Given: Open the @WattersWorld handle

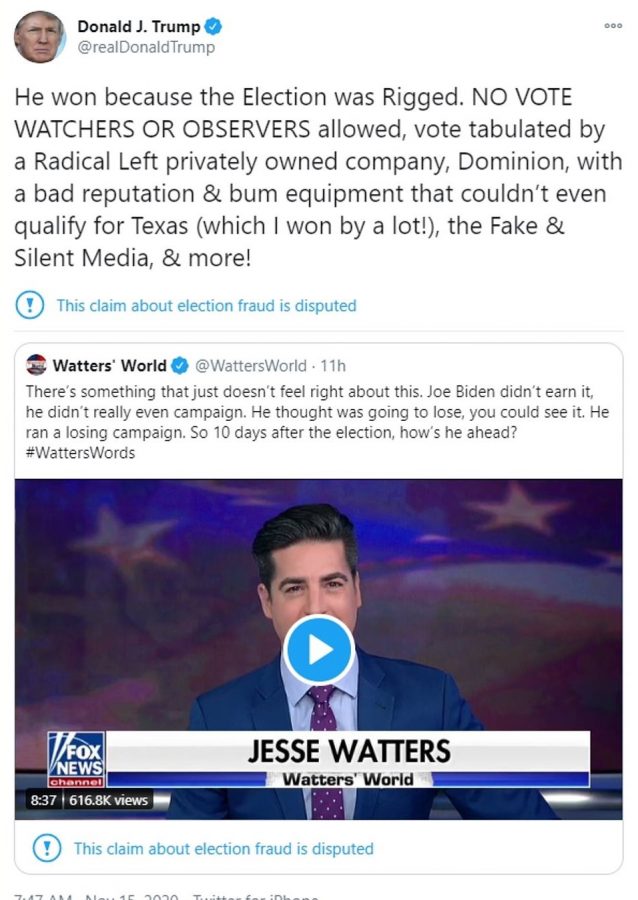Looking at the screenshot, I should (251, 366).
